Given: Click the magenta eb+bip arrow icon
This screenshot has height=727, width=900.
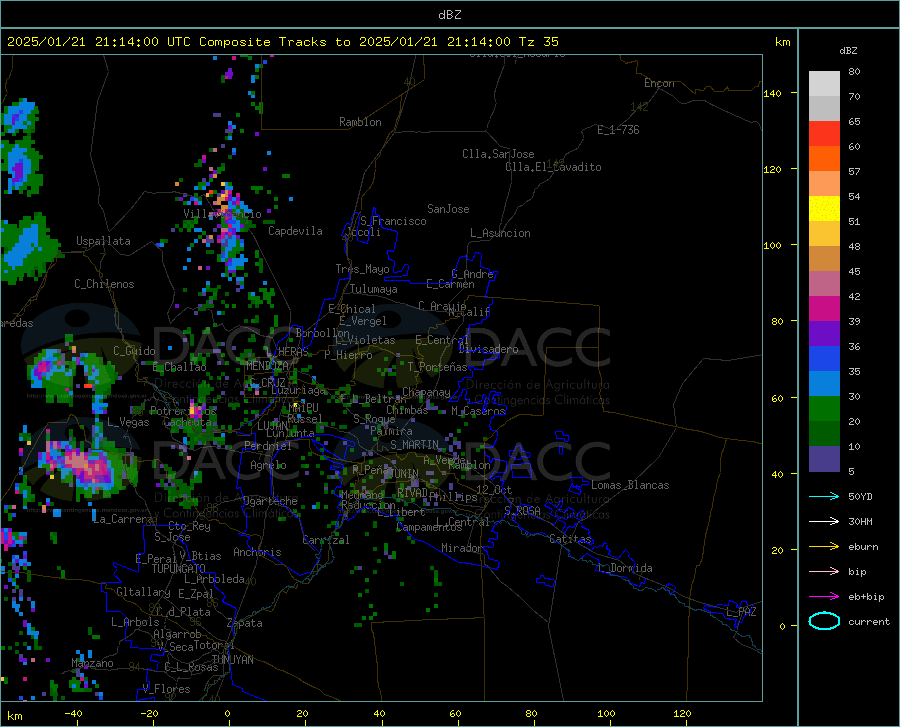Looking at the screenshot, I should (824, 597).
